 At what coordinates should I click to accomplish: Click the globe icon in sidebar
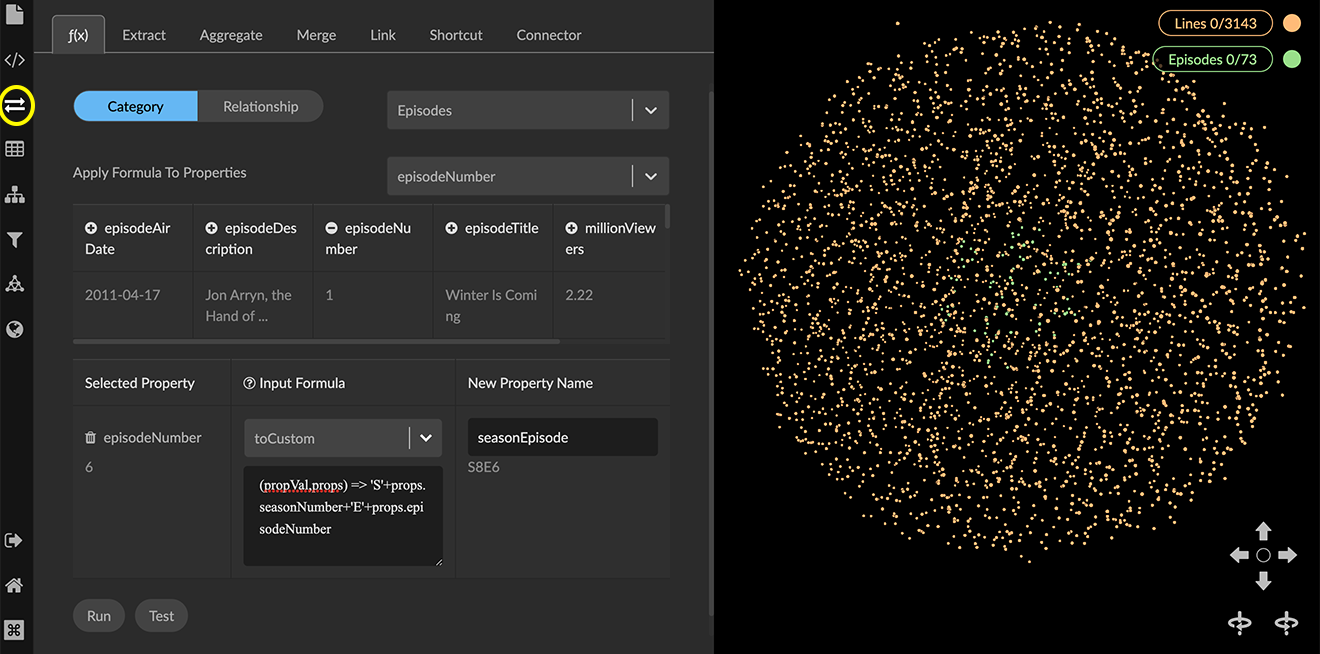pos(15,329)
